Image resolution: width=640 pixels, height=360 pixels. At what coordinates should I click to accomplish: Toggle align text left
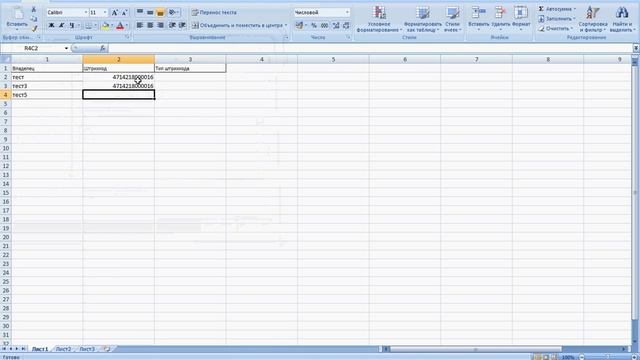(x=140, y=25)
